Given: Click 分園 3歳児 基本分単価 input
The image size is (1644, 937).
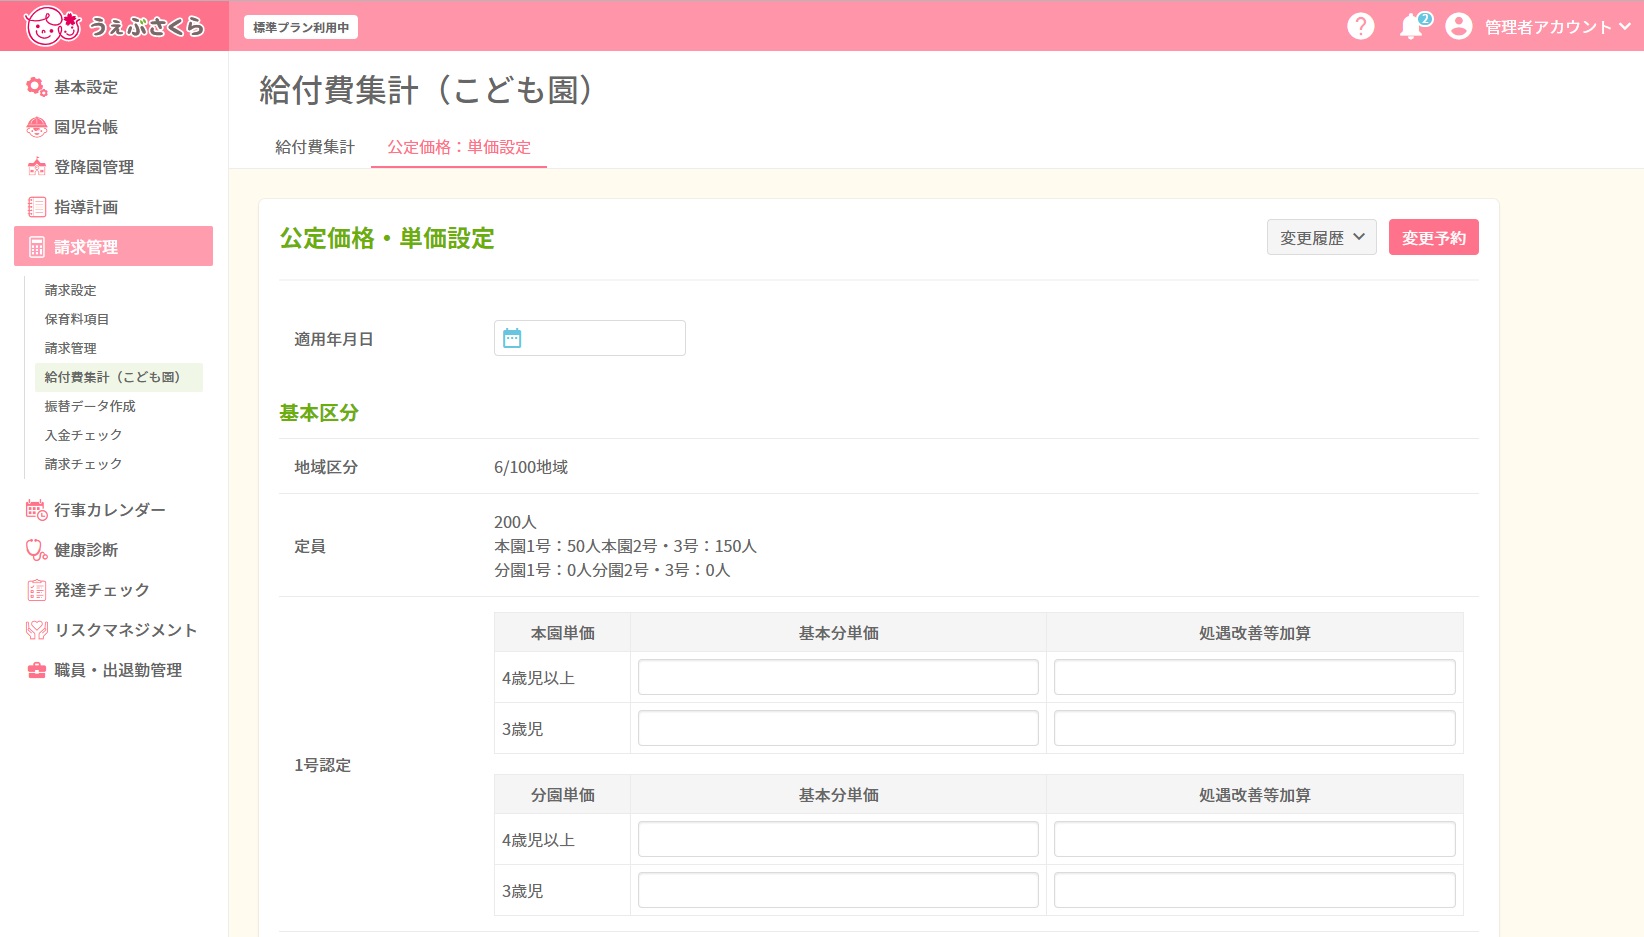Looking at the screenshot, I should 838,890.
